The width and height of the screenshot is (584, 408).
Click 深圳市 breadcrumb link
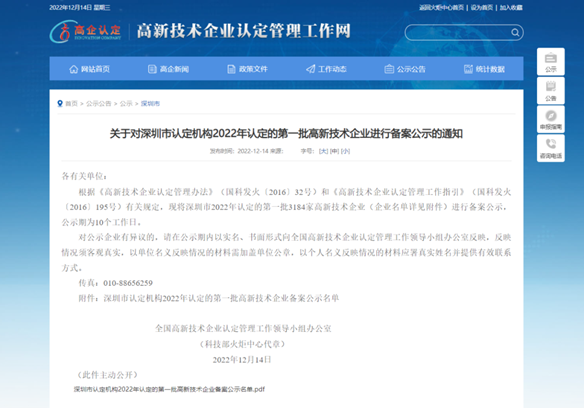[x=150, y=104]
